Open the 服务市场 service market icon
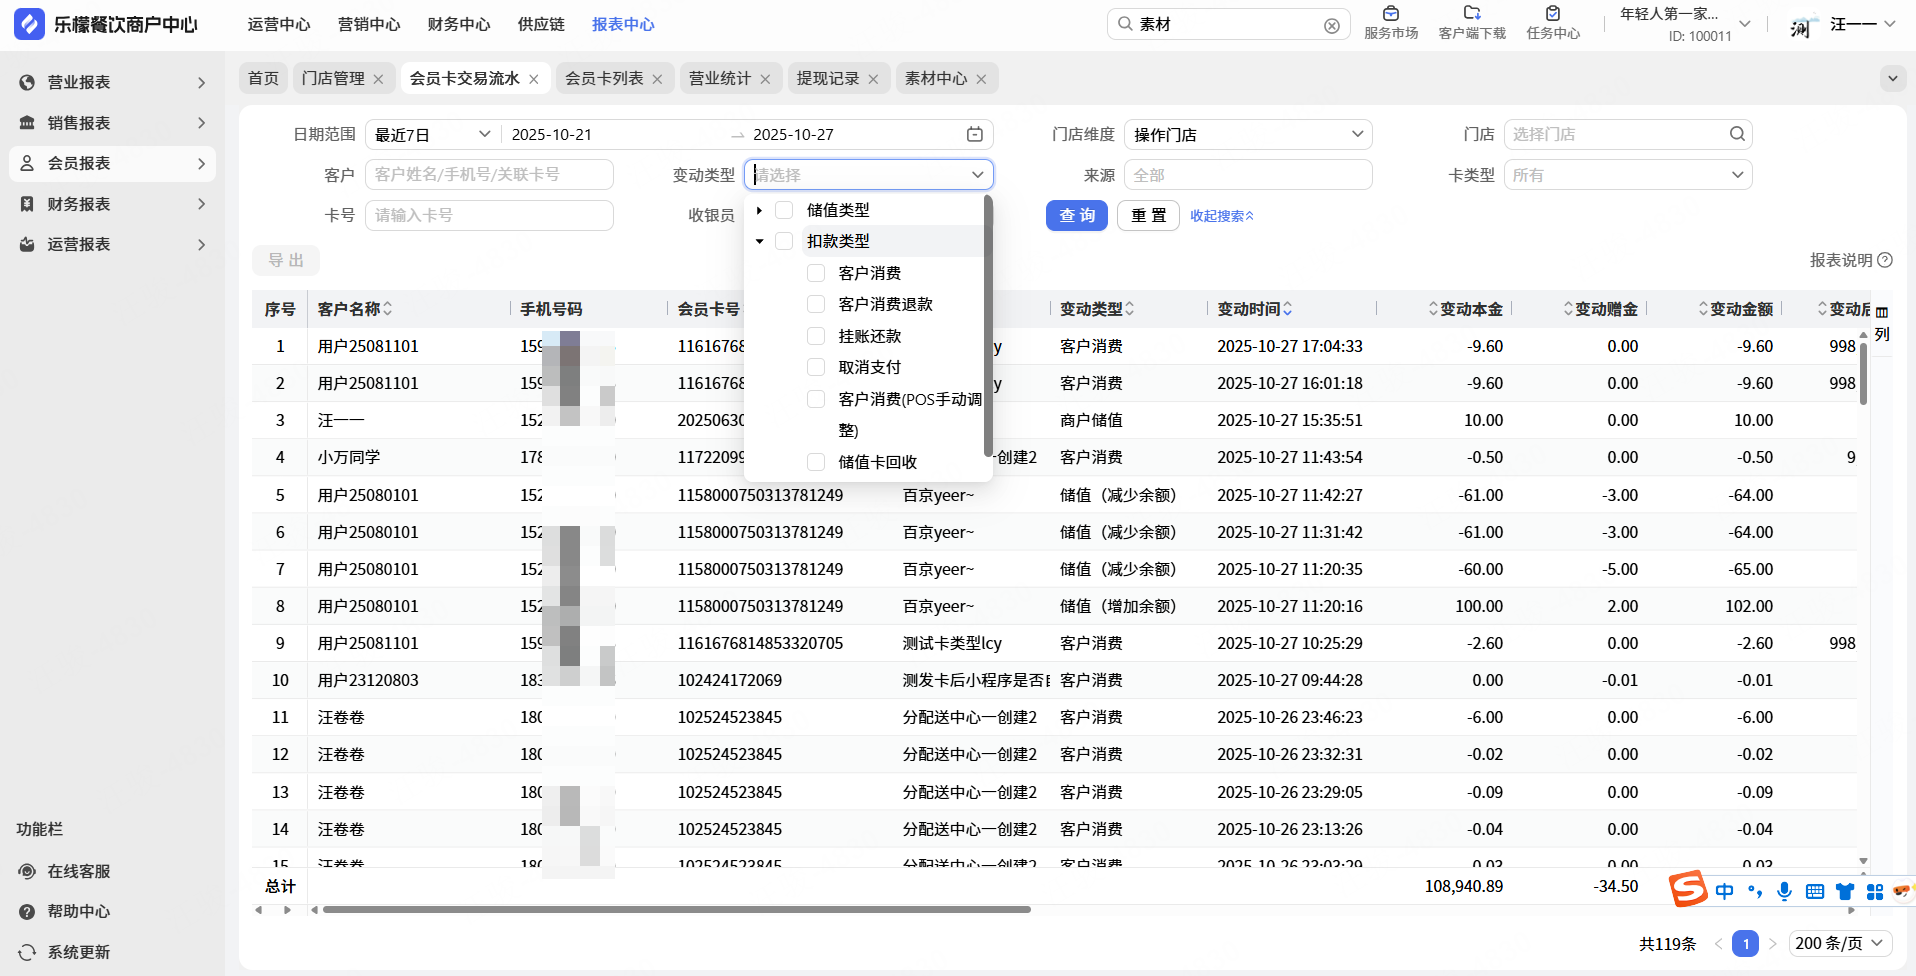This screenshot has width=1916, height=976. point(1390,14)
